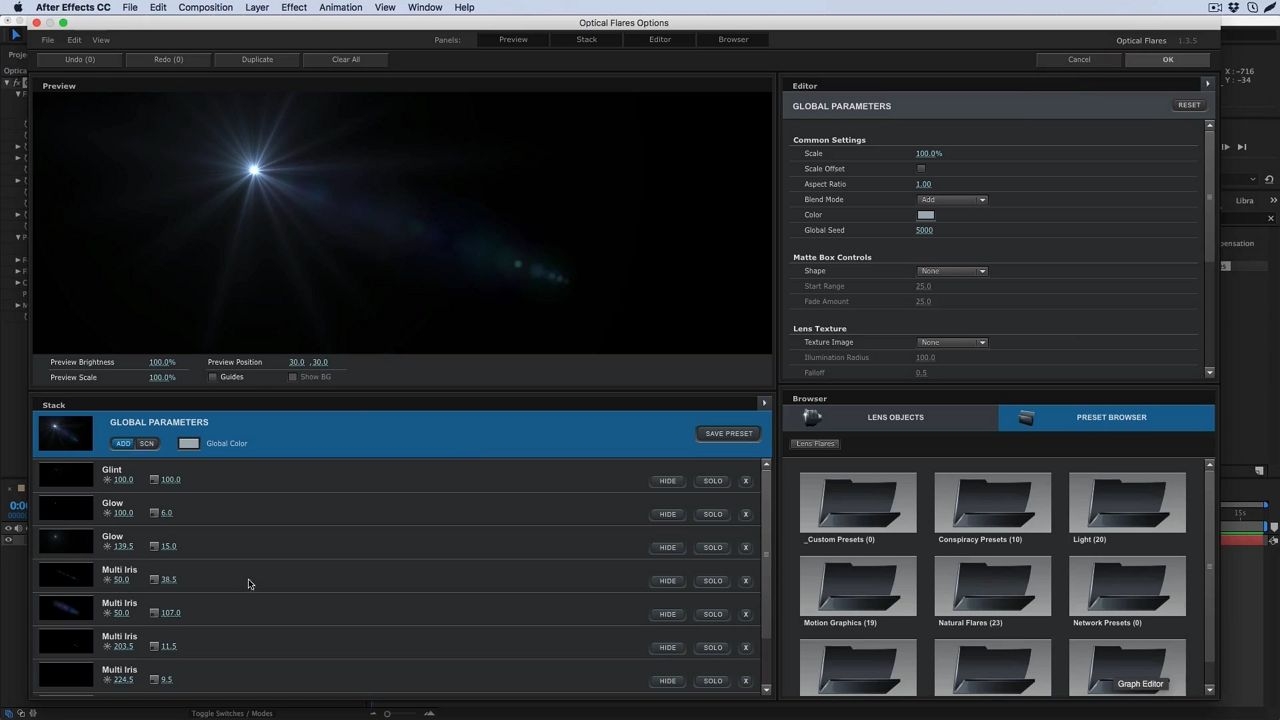Click SAVE PRESET button

pos(728,434)
